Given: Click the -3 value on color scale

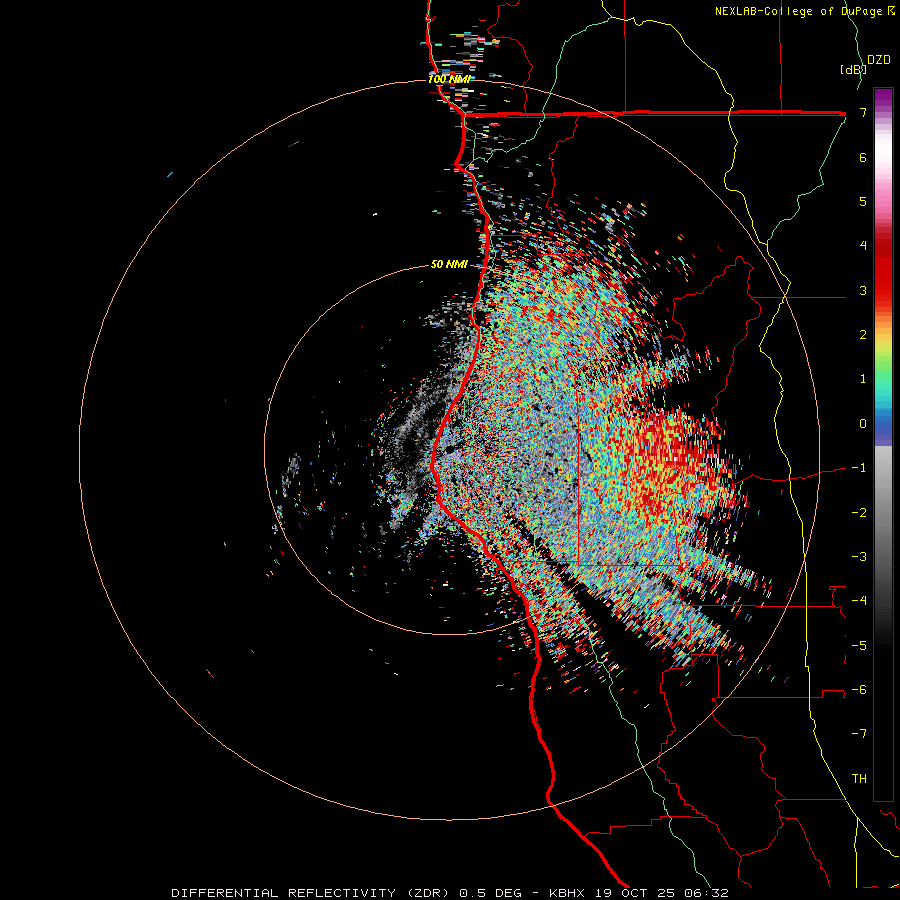Looking at the screenshot, I should [x=859, y=556].
